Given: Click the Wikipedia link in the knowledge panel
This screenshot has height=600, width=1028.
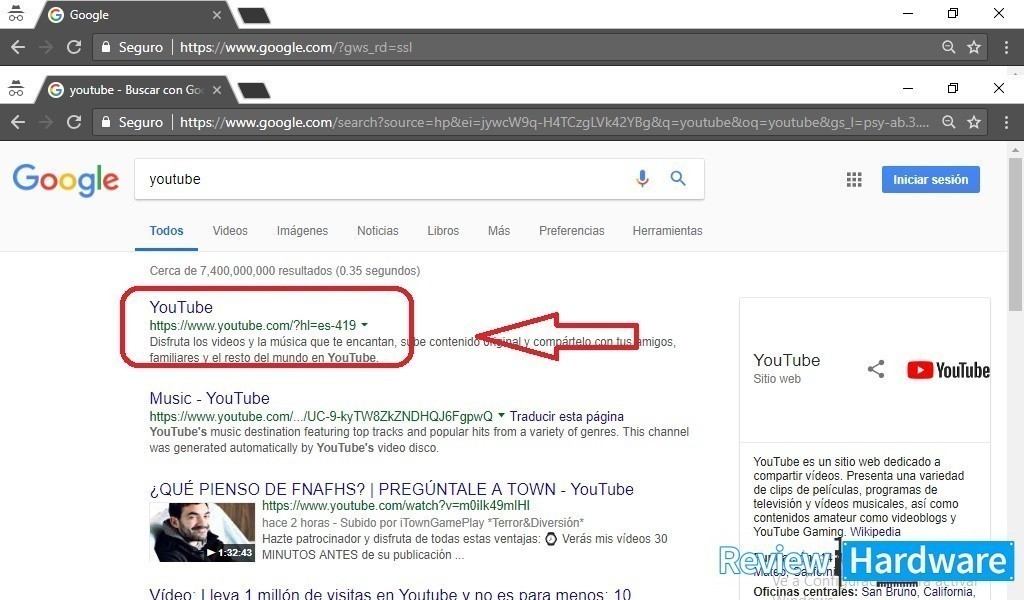Looking at the screenshot, I should (875, 532).
